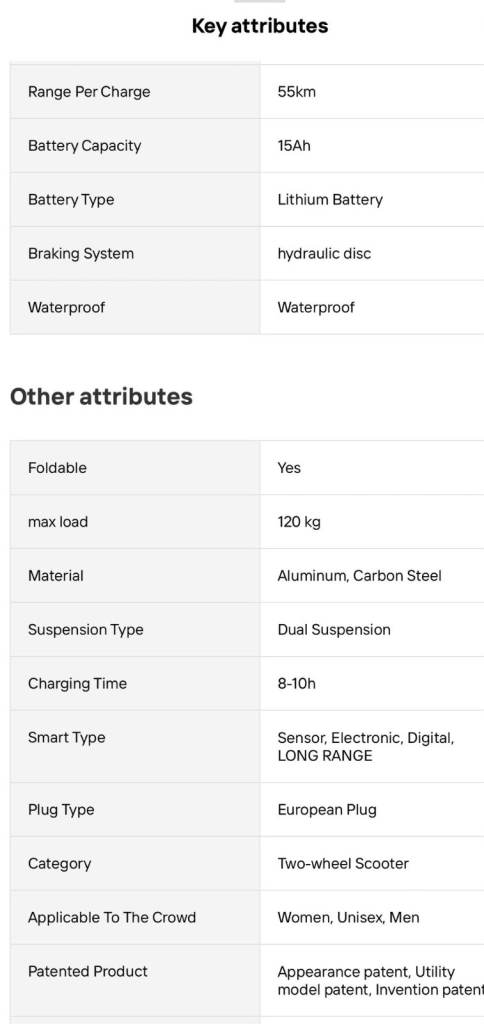Click the 15Ah battery value
Screen dimensions: 484x1024
[x=294, y=146]
